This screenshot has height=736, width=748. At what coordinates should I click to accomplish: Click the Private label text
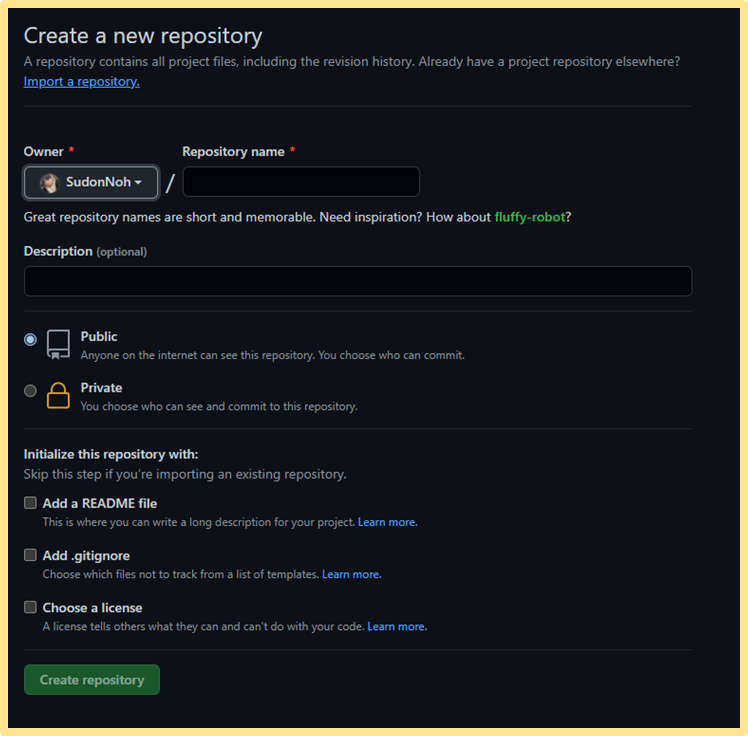[101, 388]
